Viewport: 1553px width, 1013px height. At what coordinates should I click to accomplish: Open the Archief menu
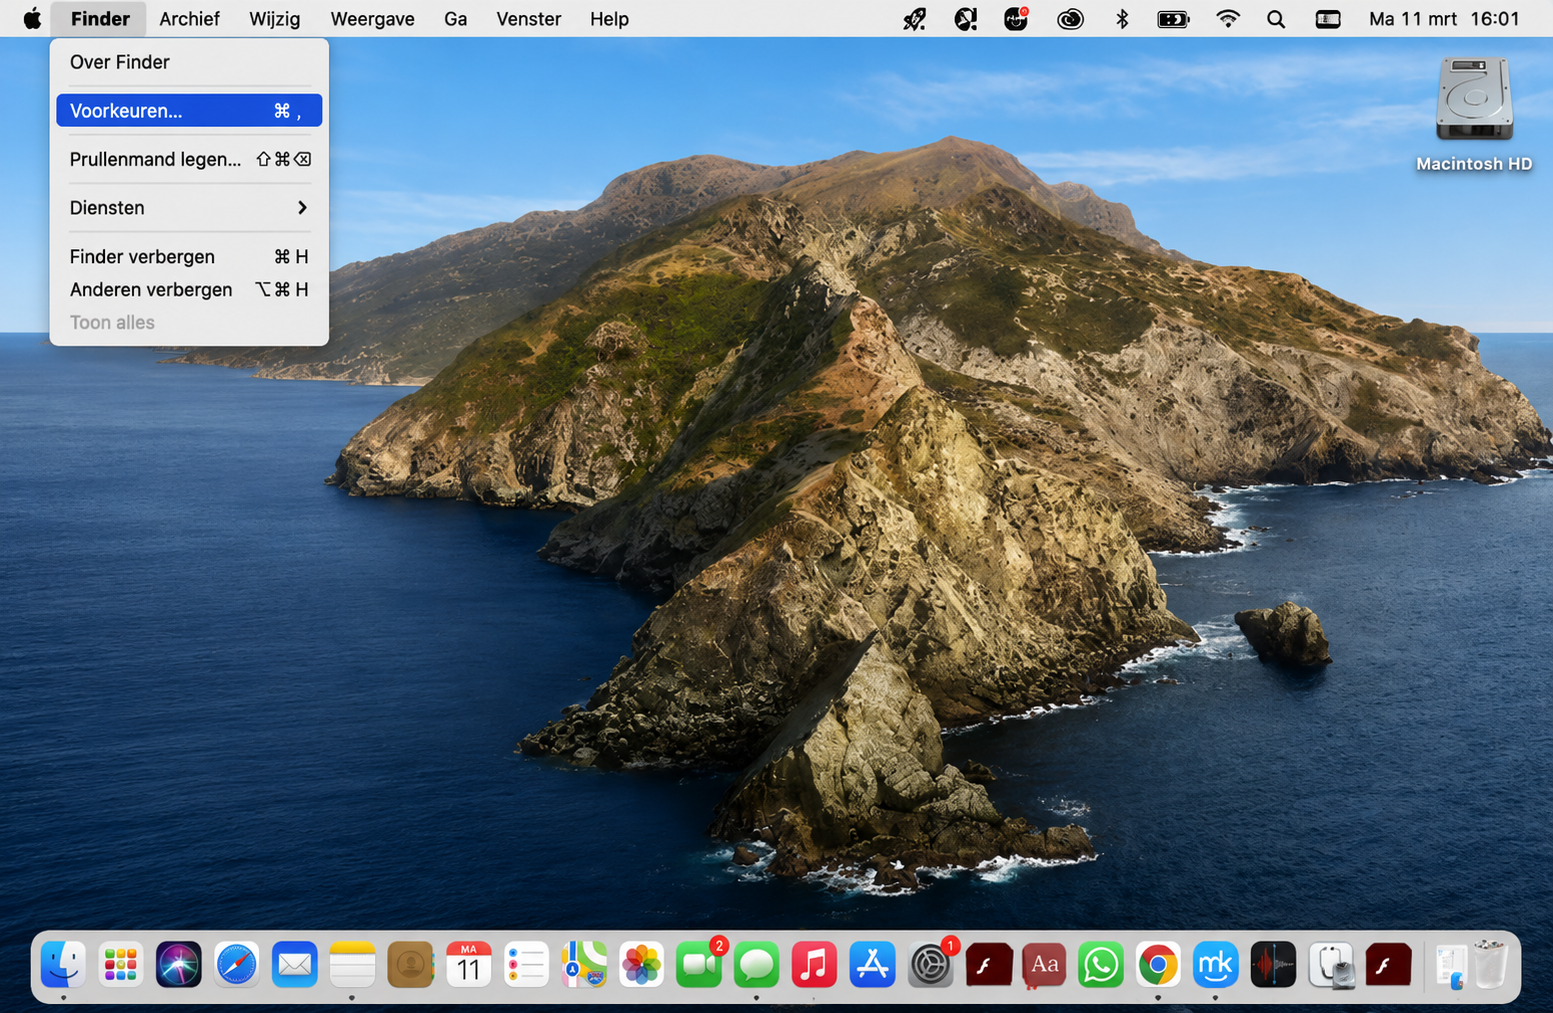(189, 19)
